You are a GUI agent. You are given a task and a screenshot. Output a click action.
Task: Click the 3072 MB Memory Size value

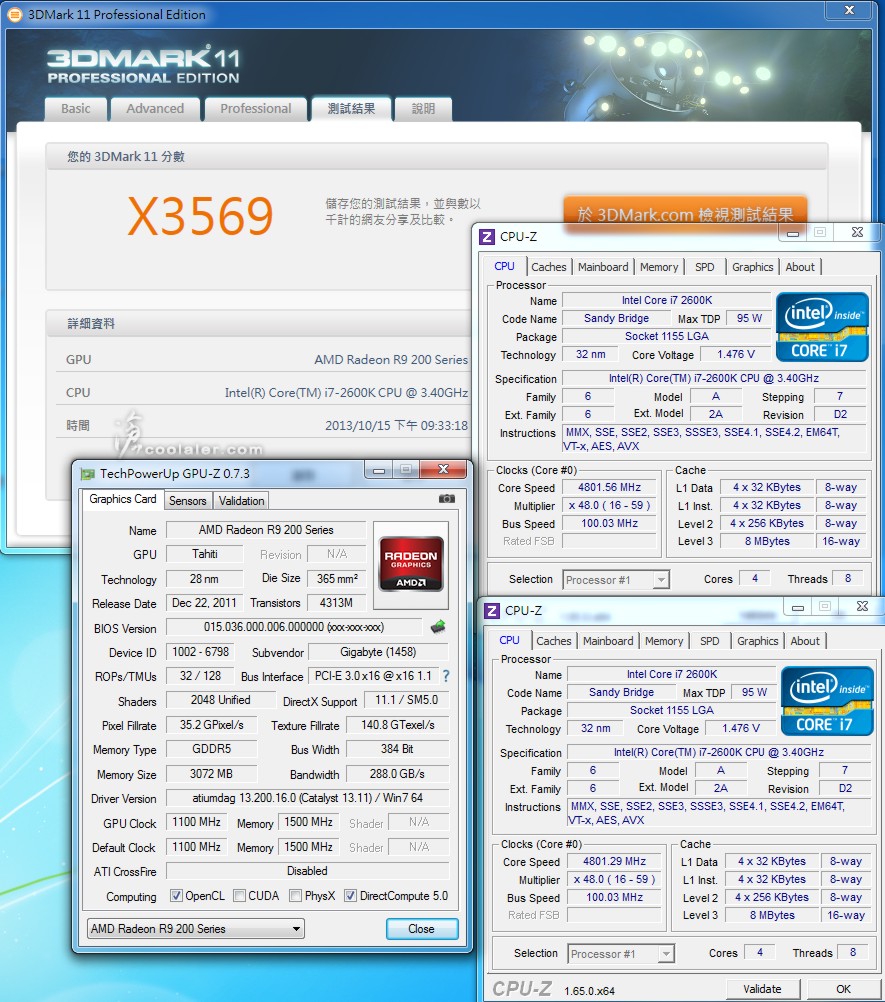point(212,774)
